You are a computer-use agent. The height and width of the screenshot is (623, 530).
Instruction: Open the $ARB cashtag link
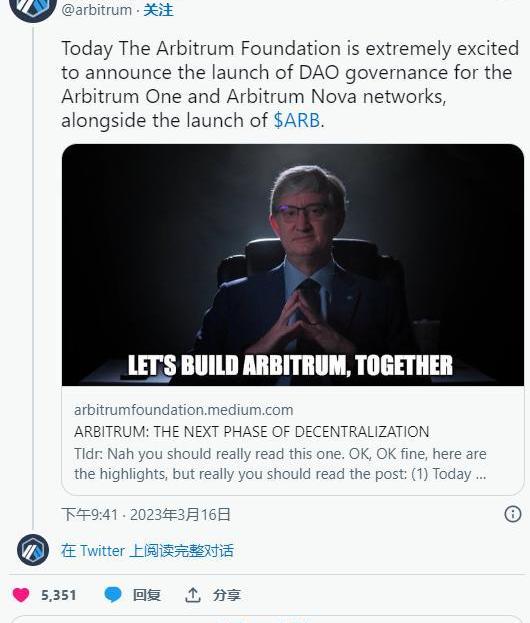[x=297, y=120]
